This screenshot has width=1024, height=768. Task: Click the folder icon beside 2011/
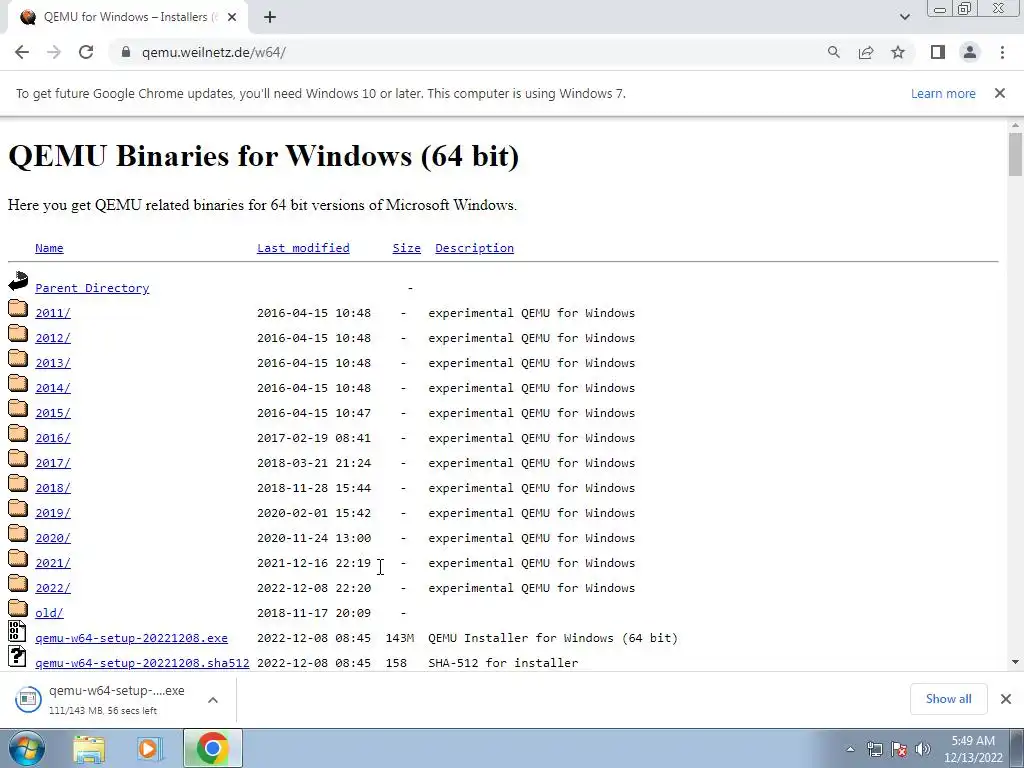pyautogui.click(x=18, y=308)
